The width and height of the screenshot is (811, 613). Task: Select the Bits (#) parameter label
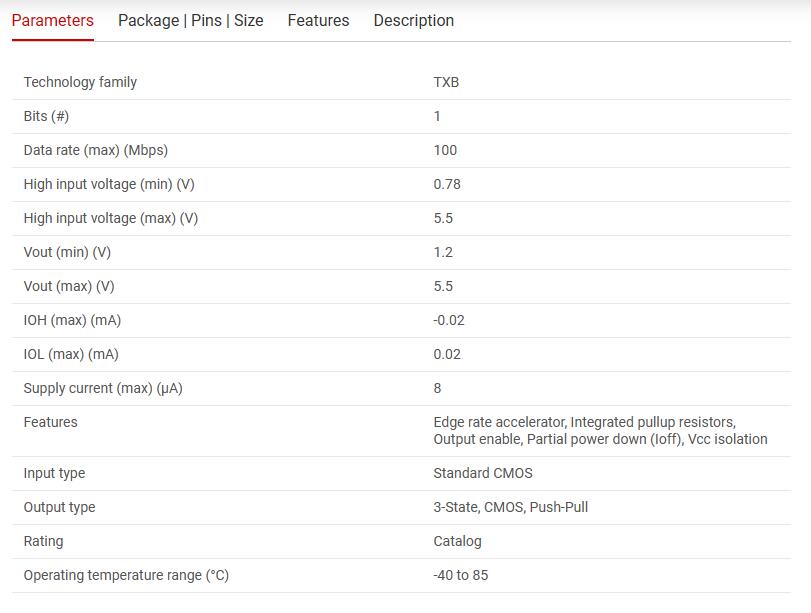tap(46, 116)
